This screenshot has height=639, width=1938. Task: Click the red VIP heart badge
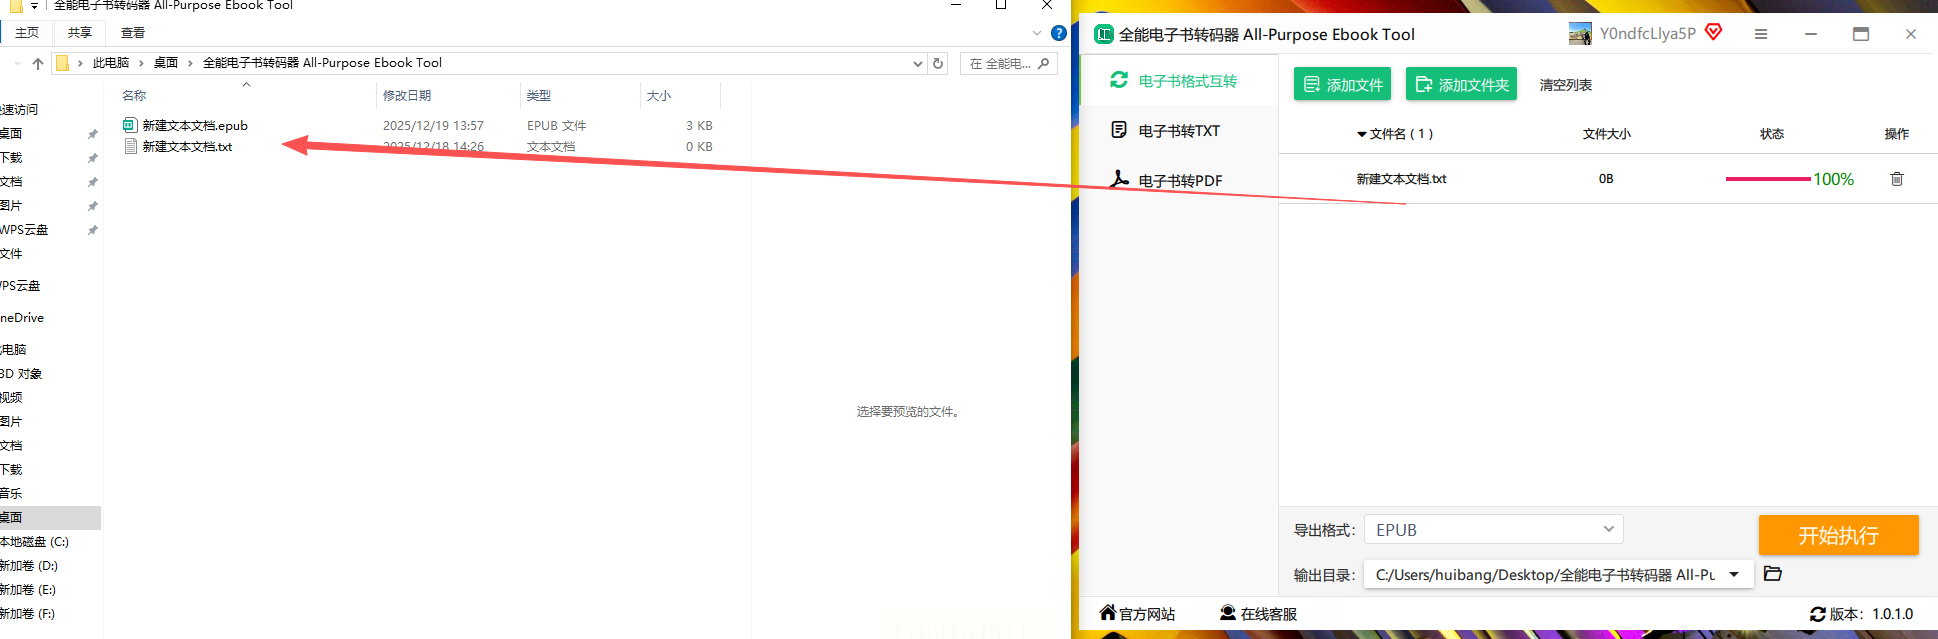(x=1714, y=32)
